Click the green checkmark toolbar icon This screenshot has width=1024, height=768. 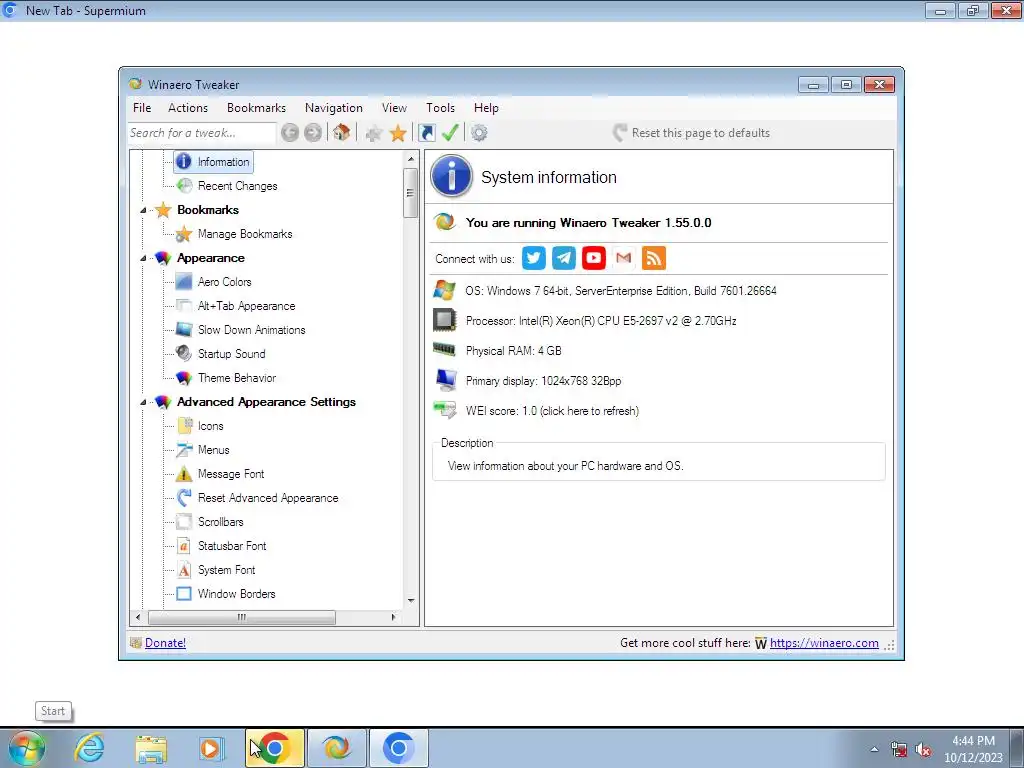click(x=450, y=133)
